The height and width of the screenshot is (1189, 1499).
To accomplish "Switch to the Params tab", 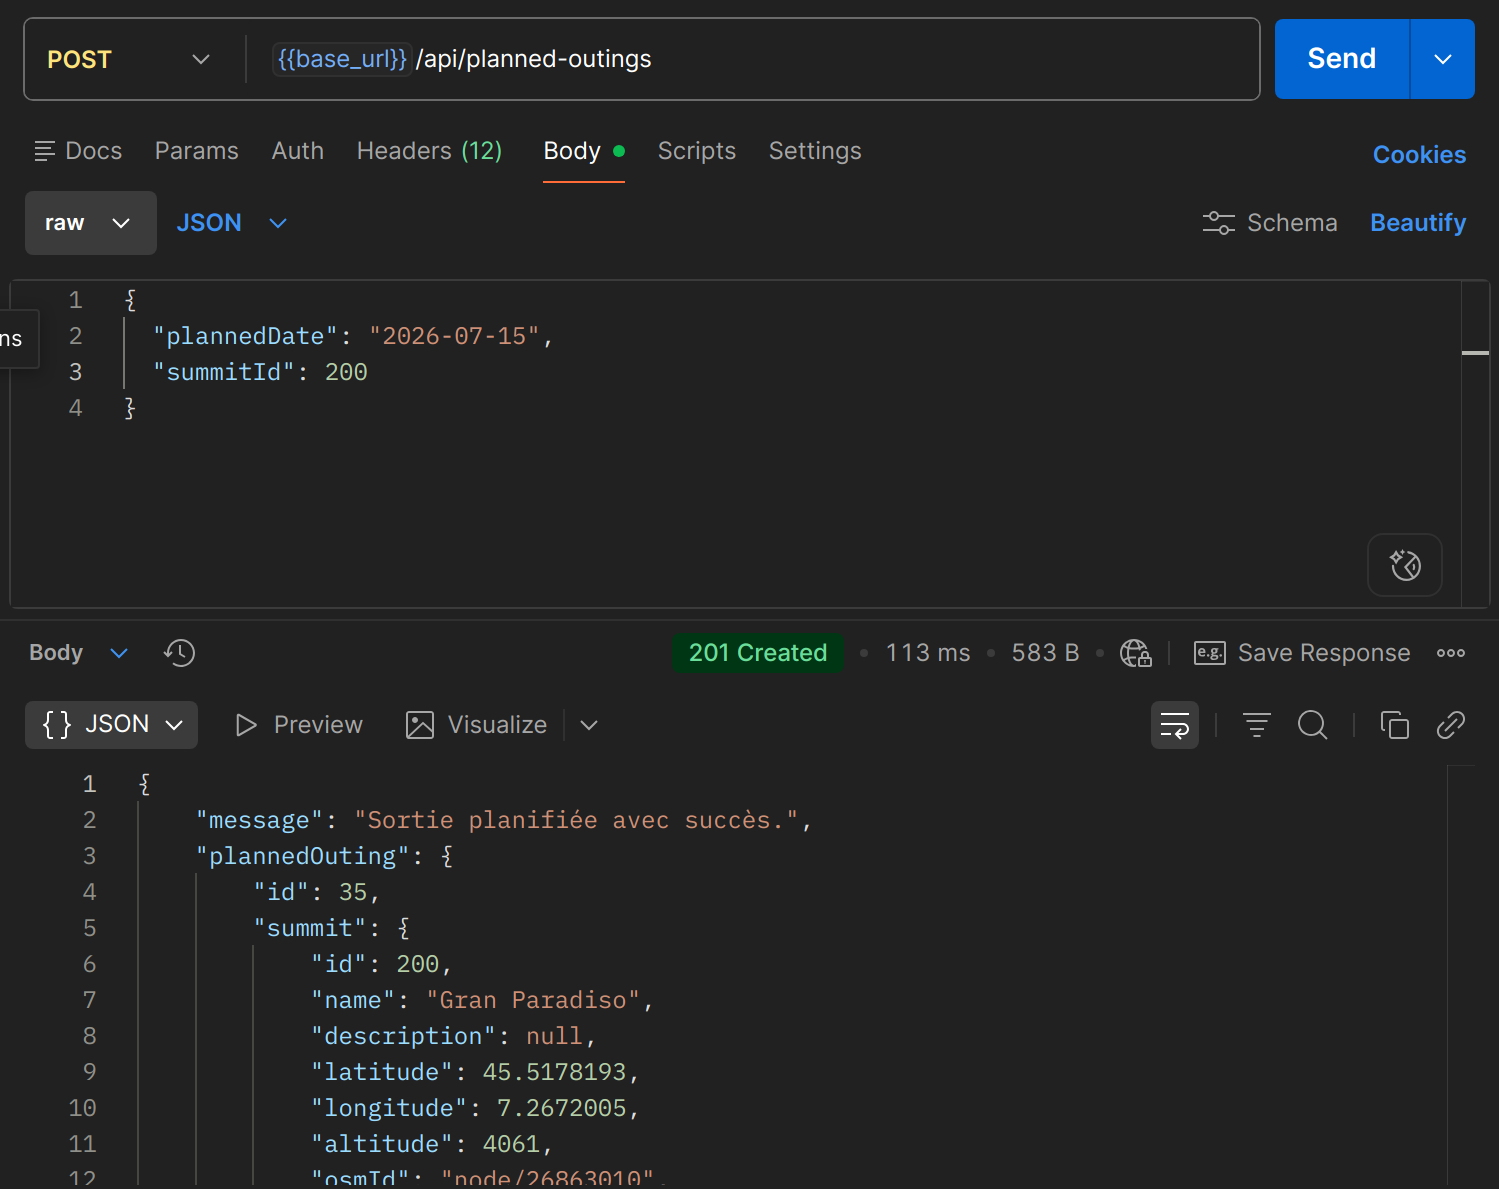I will coord(197,151).
